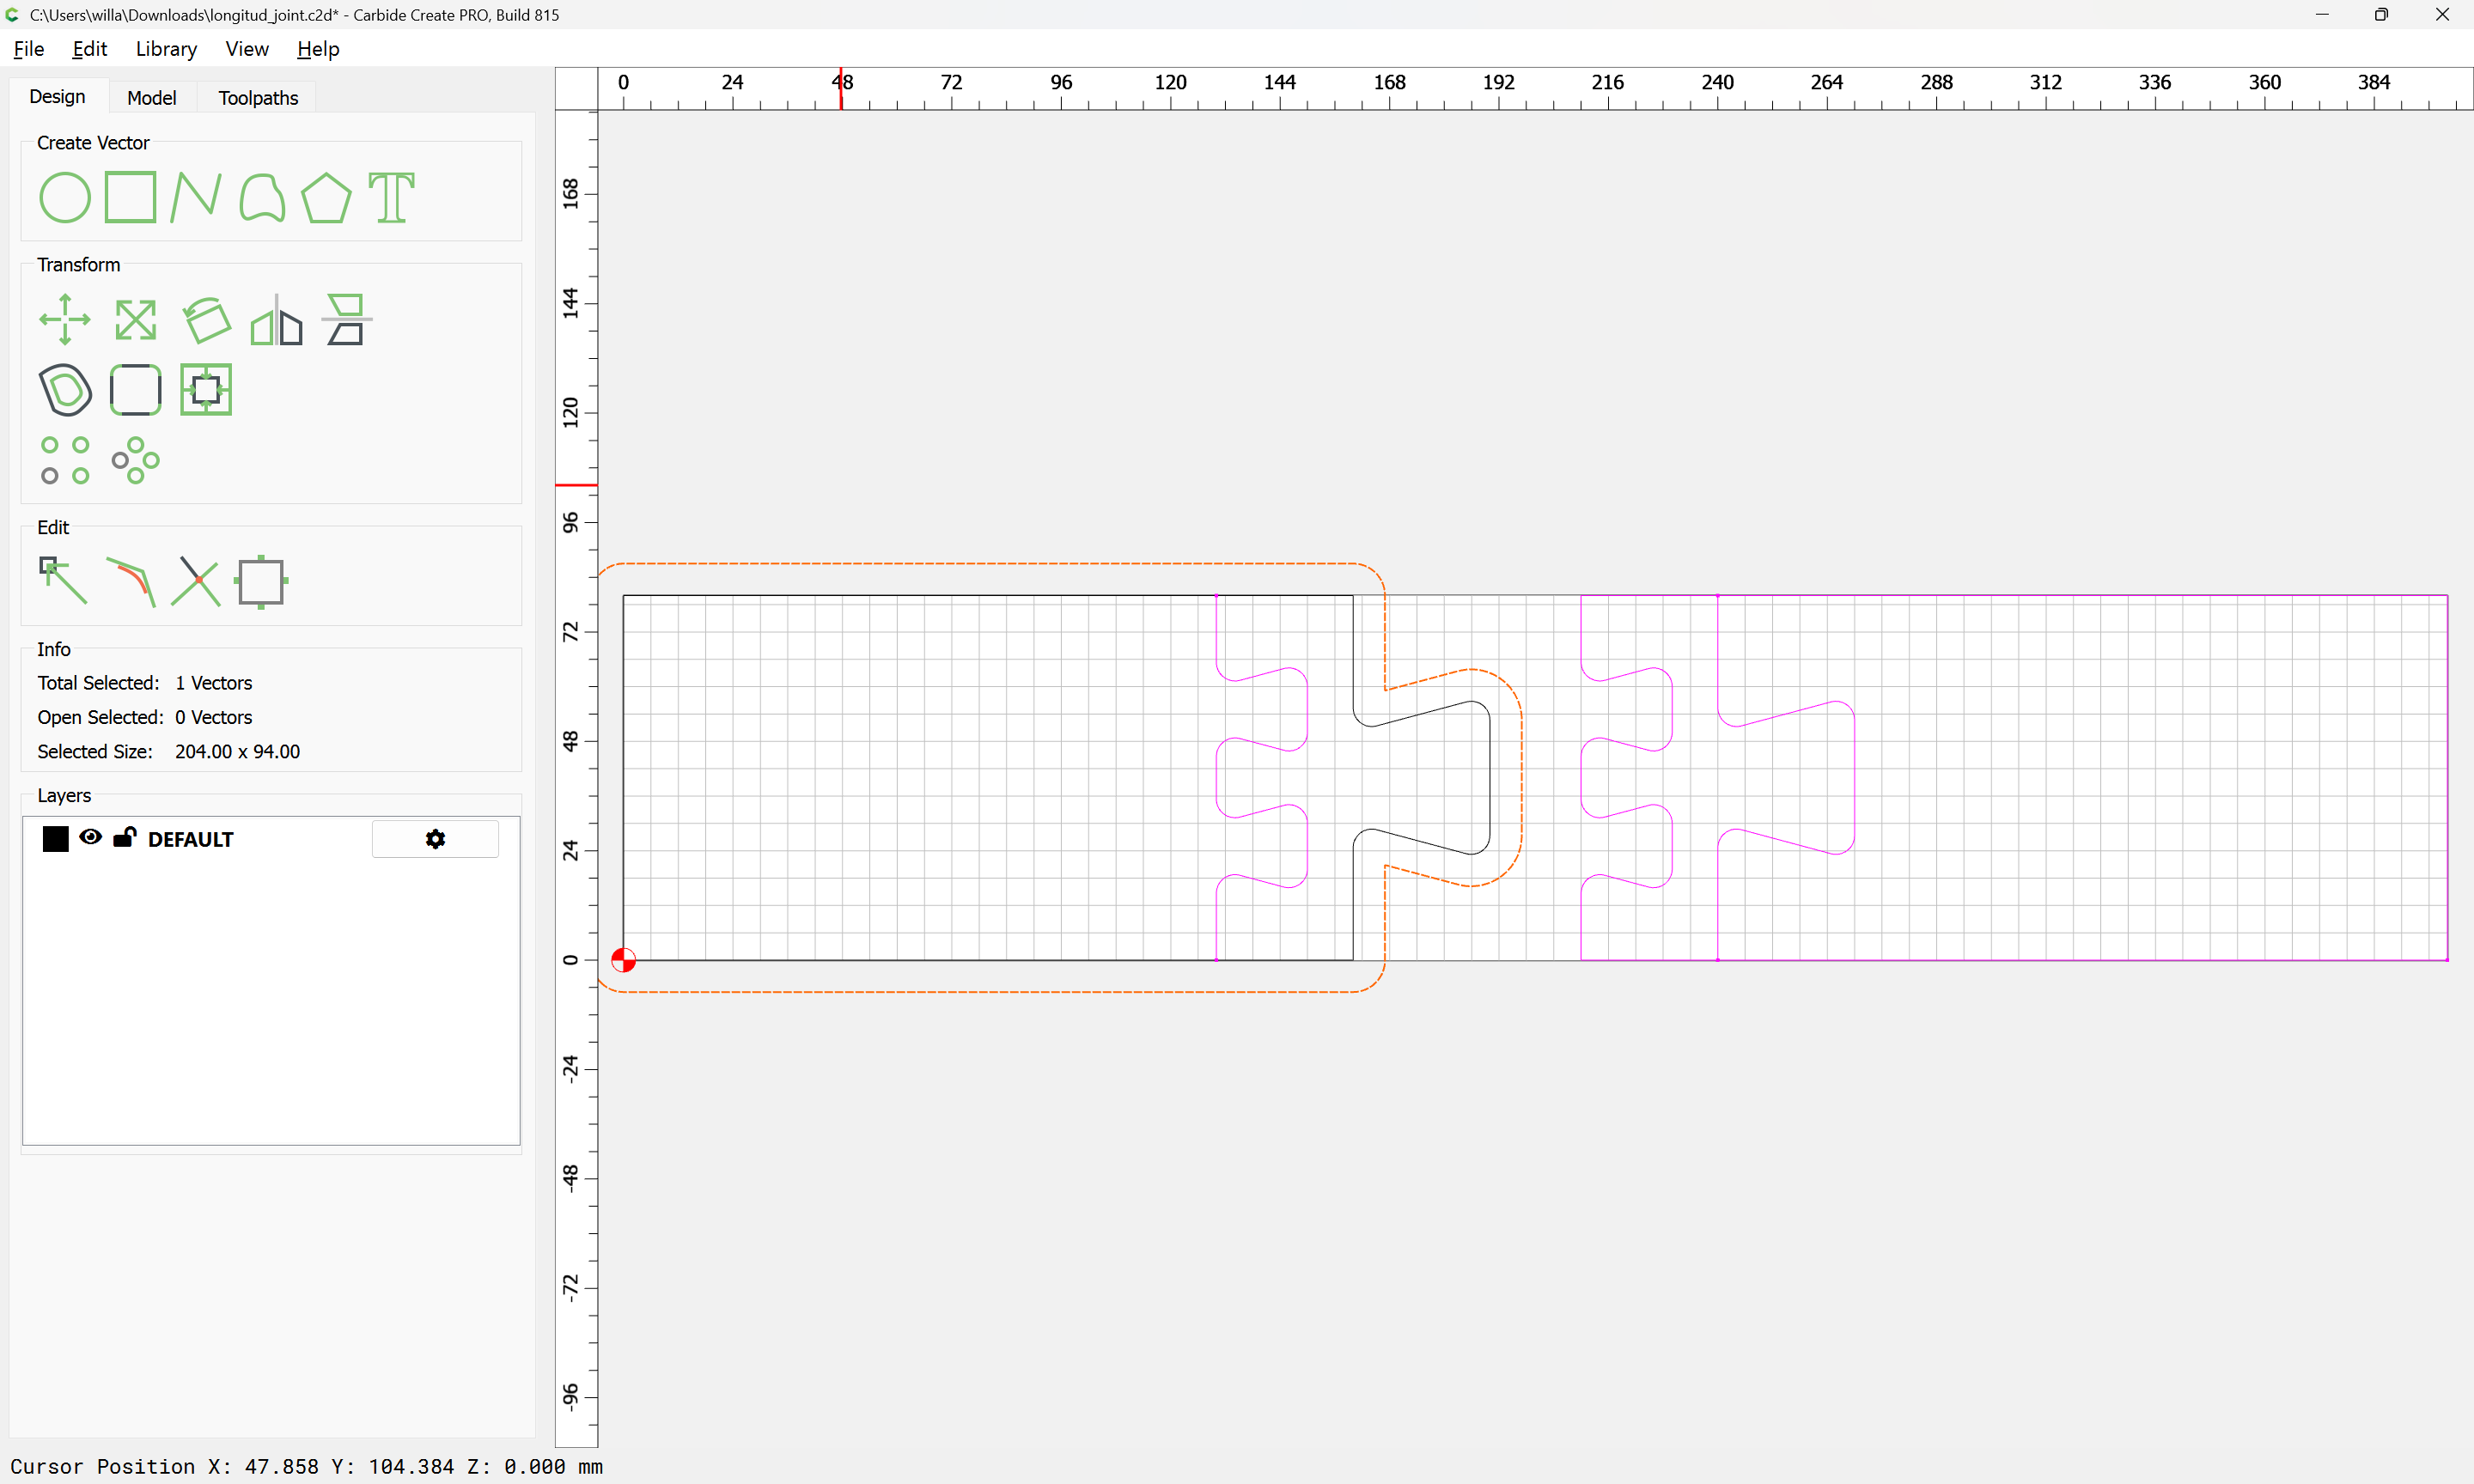Click the Cursor Position status readout
This screenshot has height=1484, width=2474.
[306, 1466]
